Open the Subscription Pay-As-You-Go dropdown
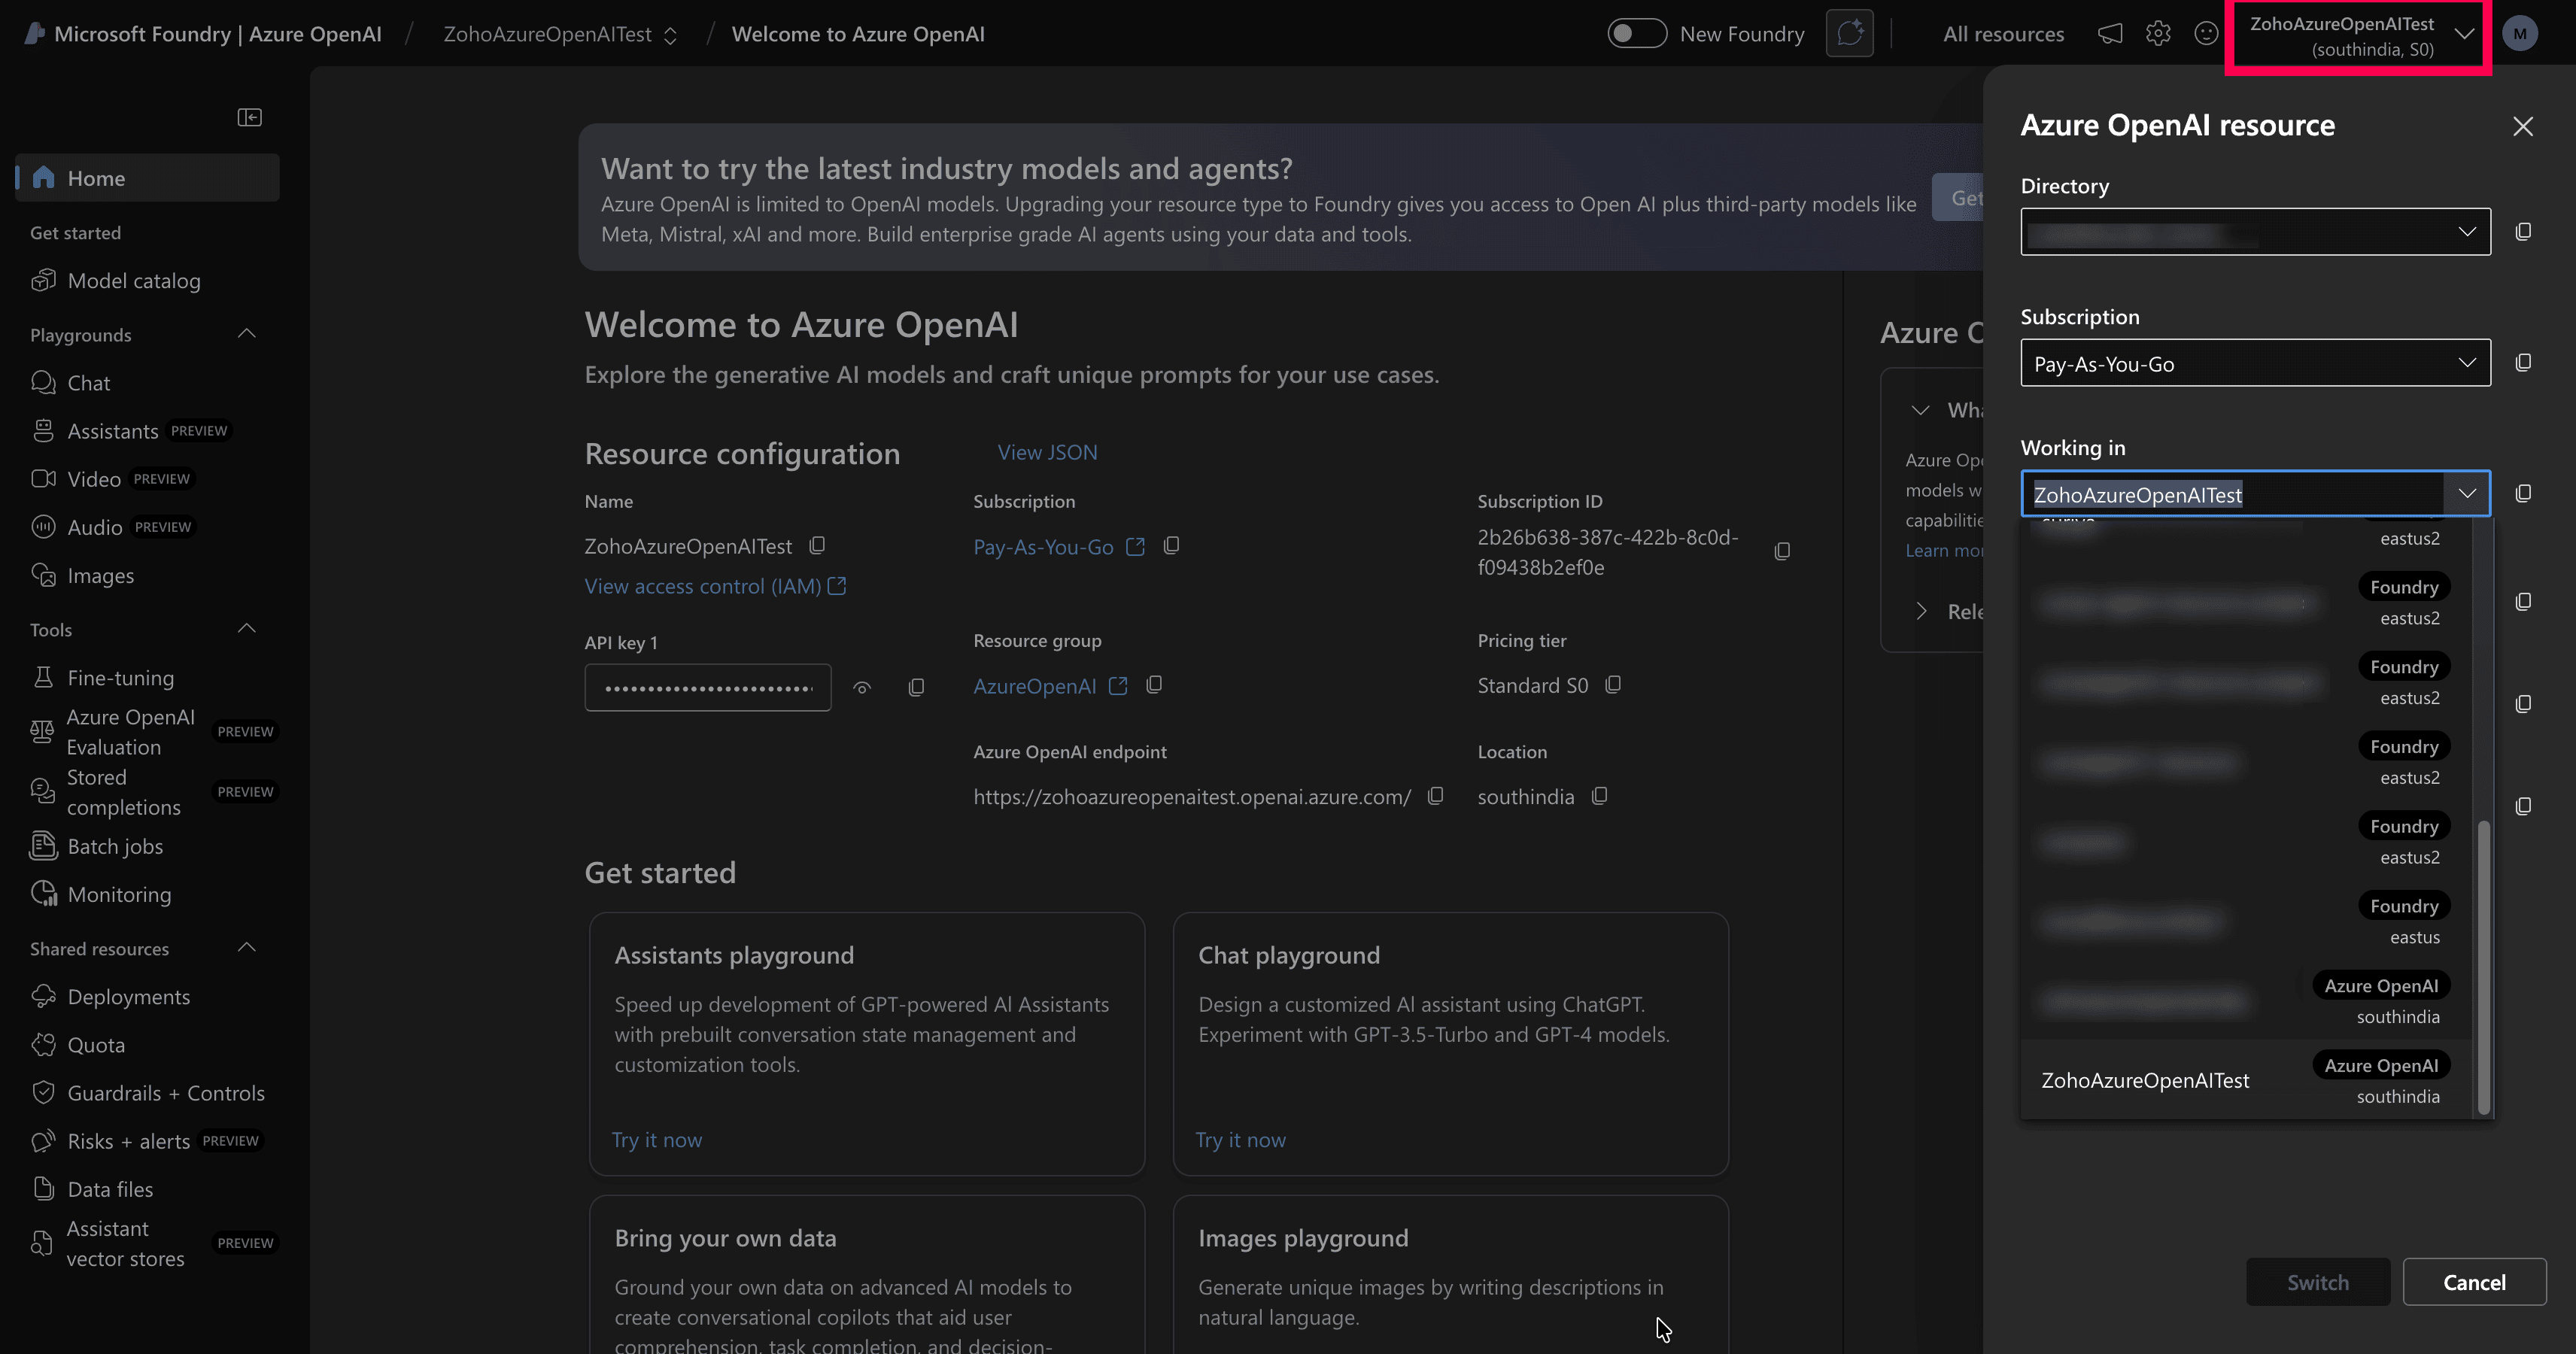 click(2255, 363)
